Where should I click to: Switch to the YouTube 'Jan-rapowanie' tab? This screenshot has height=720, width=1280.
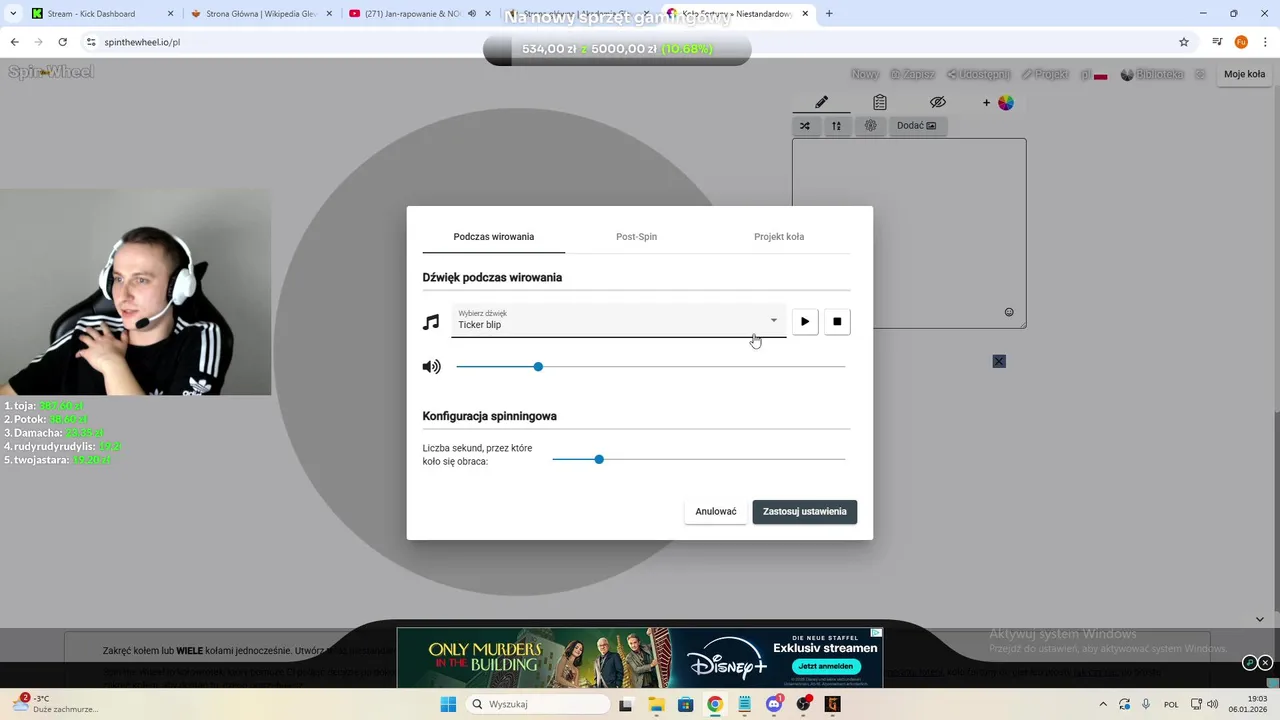(x=418, y=14)
